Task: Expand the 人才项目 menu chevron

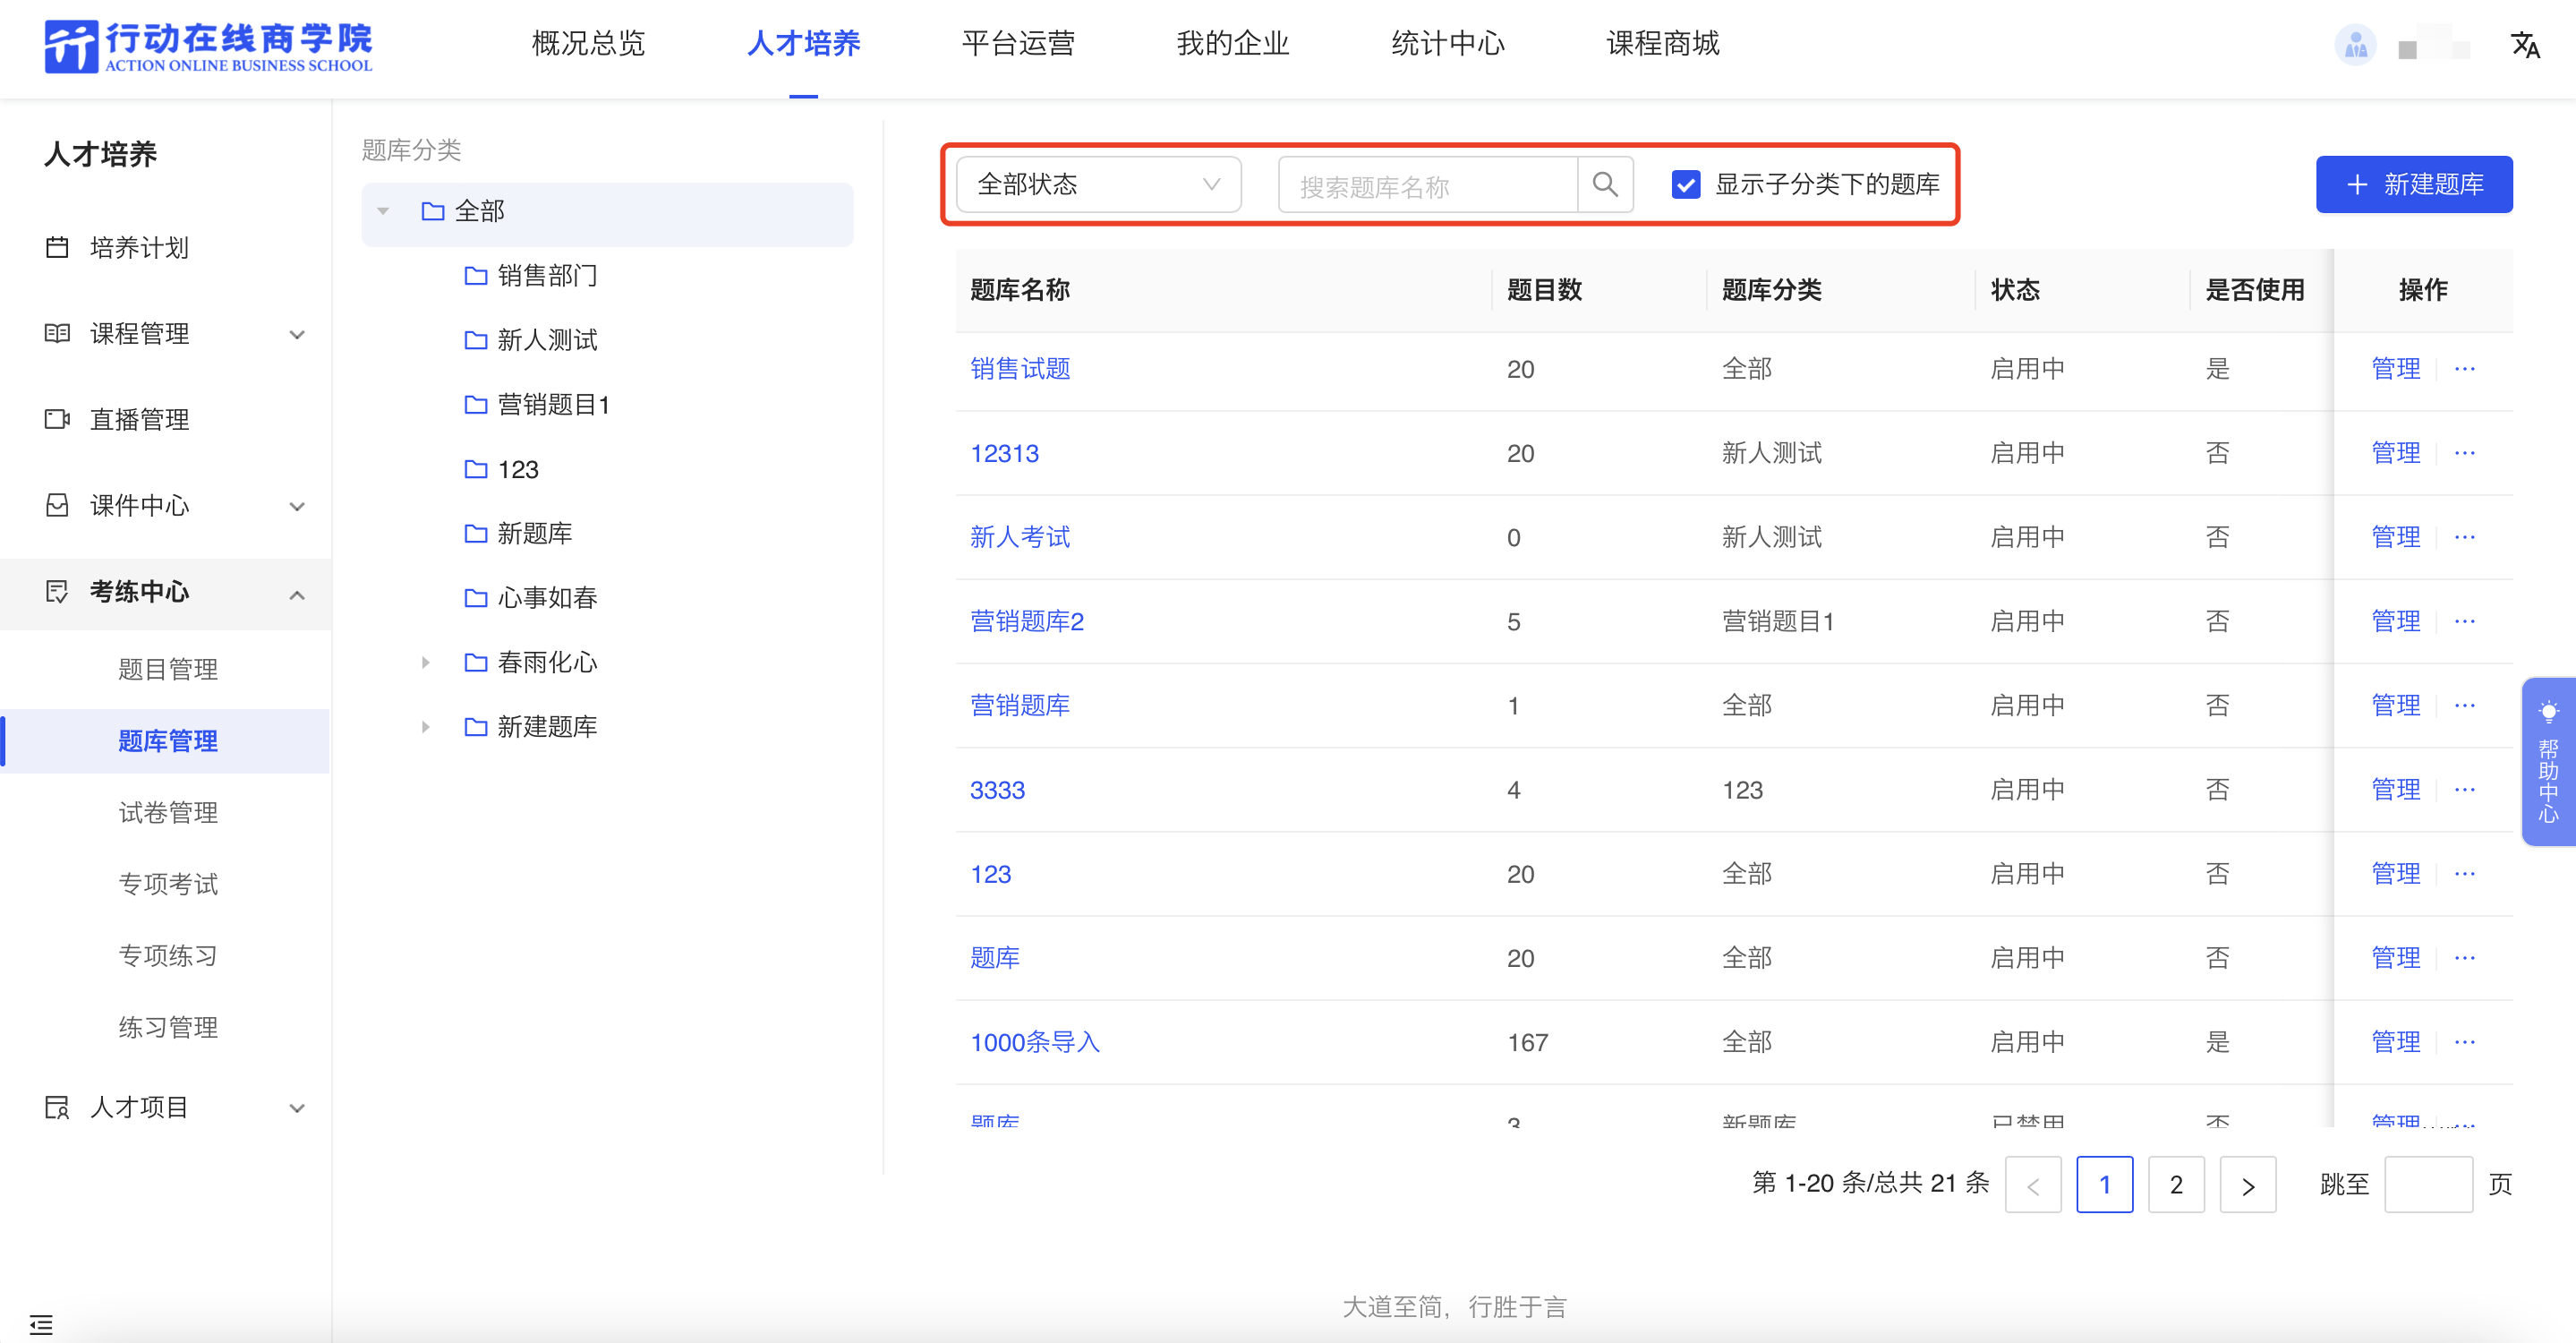Action: pos(297,1108)
